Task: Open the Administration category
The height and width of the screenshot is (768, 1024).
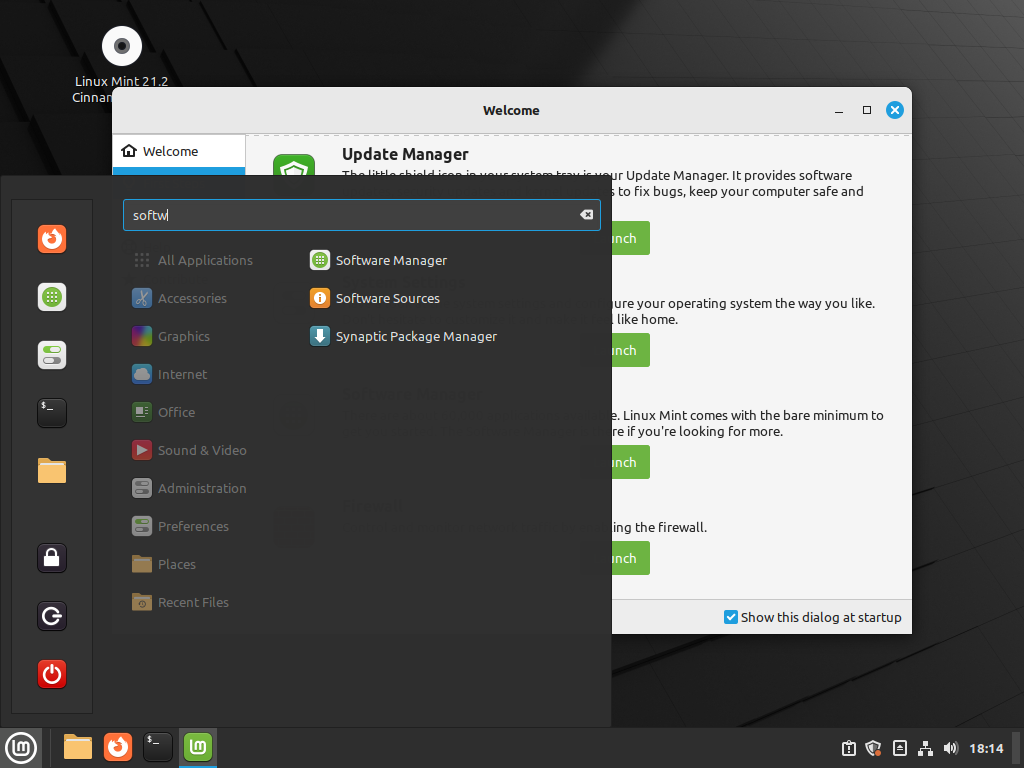Action: pos(202,488)
